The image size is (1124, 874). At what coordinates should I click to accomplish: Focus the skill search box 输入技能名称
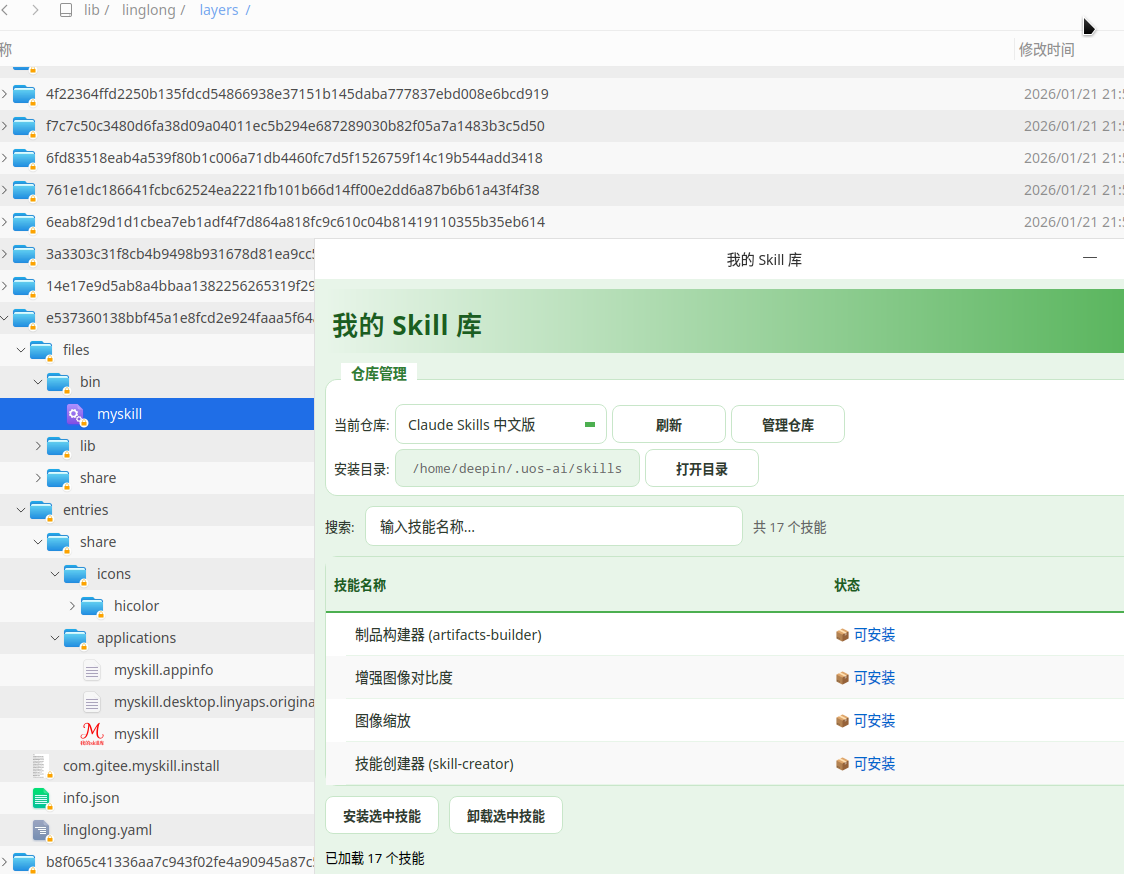coord(554,527)
